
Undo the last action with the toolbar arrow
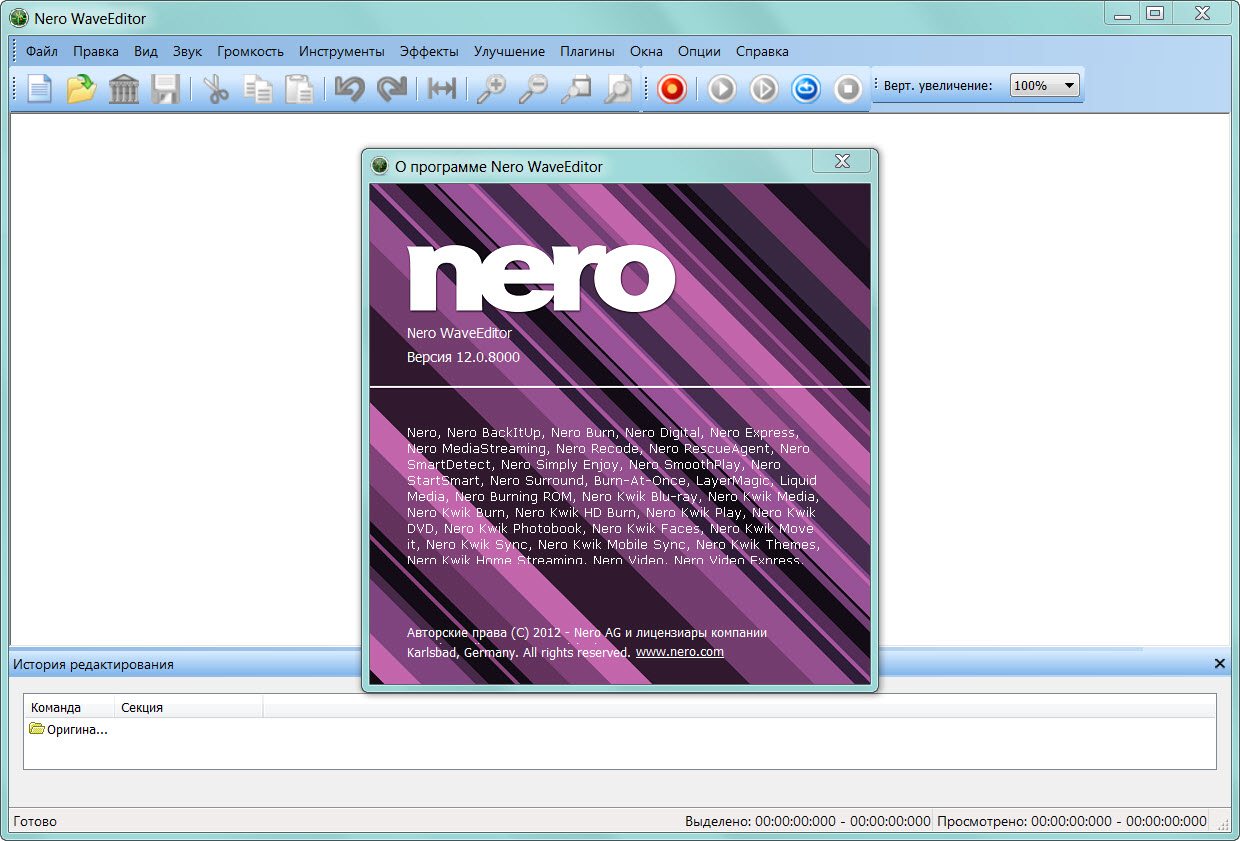pyautogui.click(x=350, y=89)
